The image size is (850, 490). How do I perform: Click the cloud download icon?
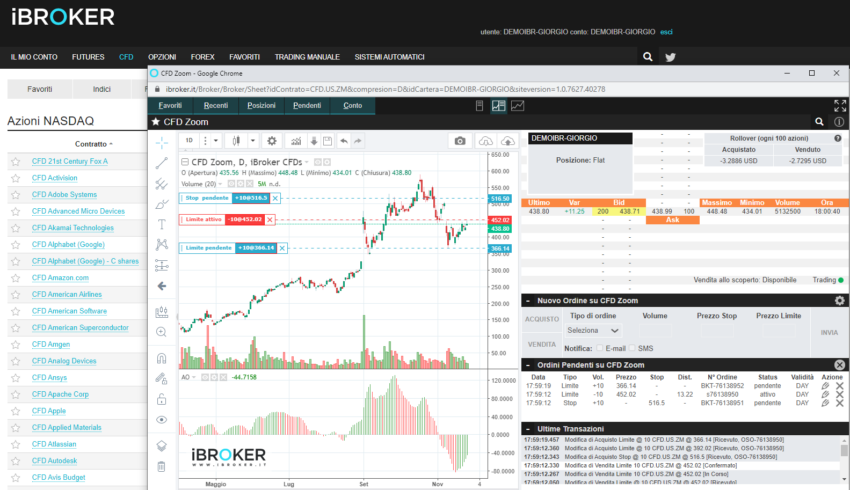(x=486, y=141)
